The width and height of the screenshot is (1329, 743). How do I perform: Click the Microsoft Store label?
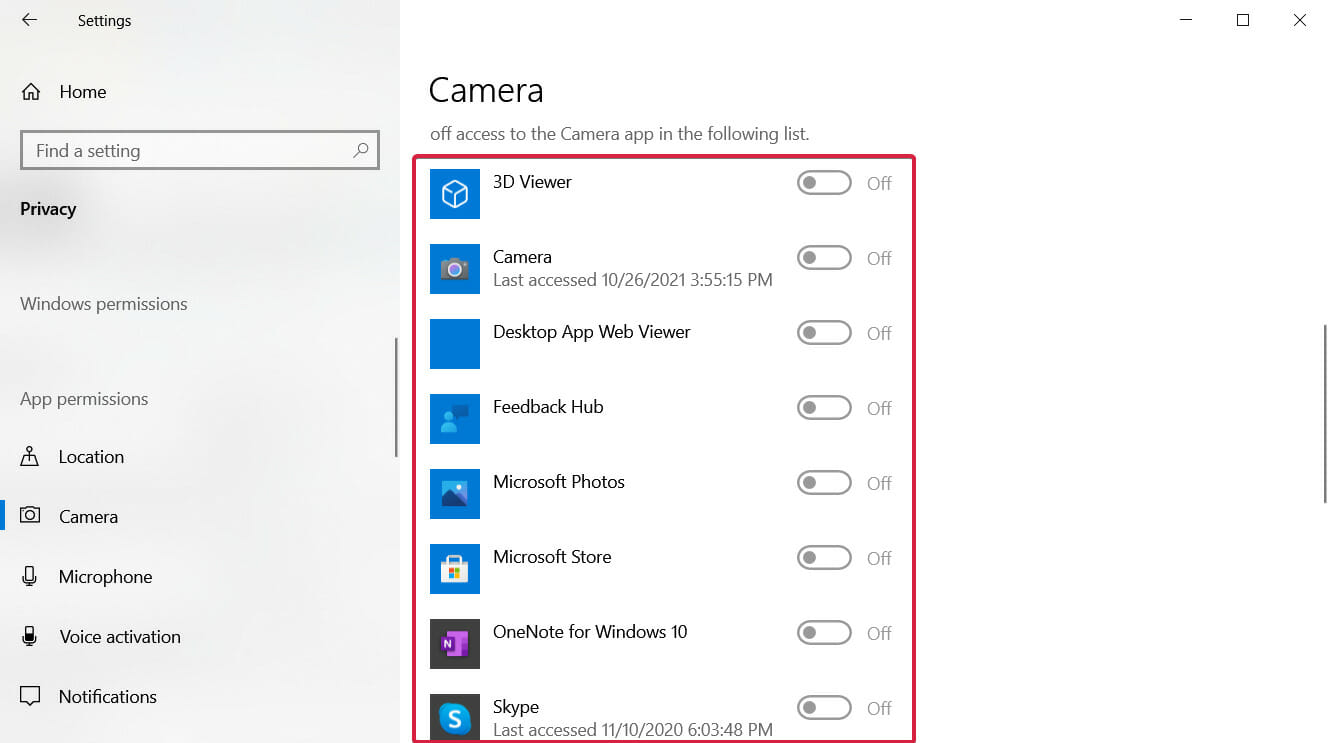[552, 557]
